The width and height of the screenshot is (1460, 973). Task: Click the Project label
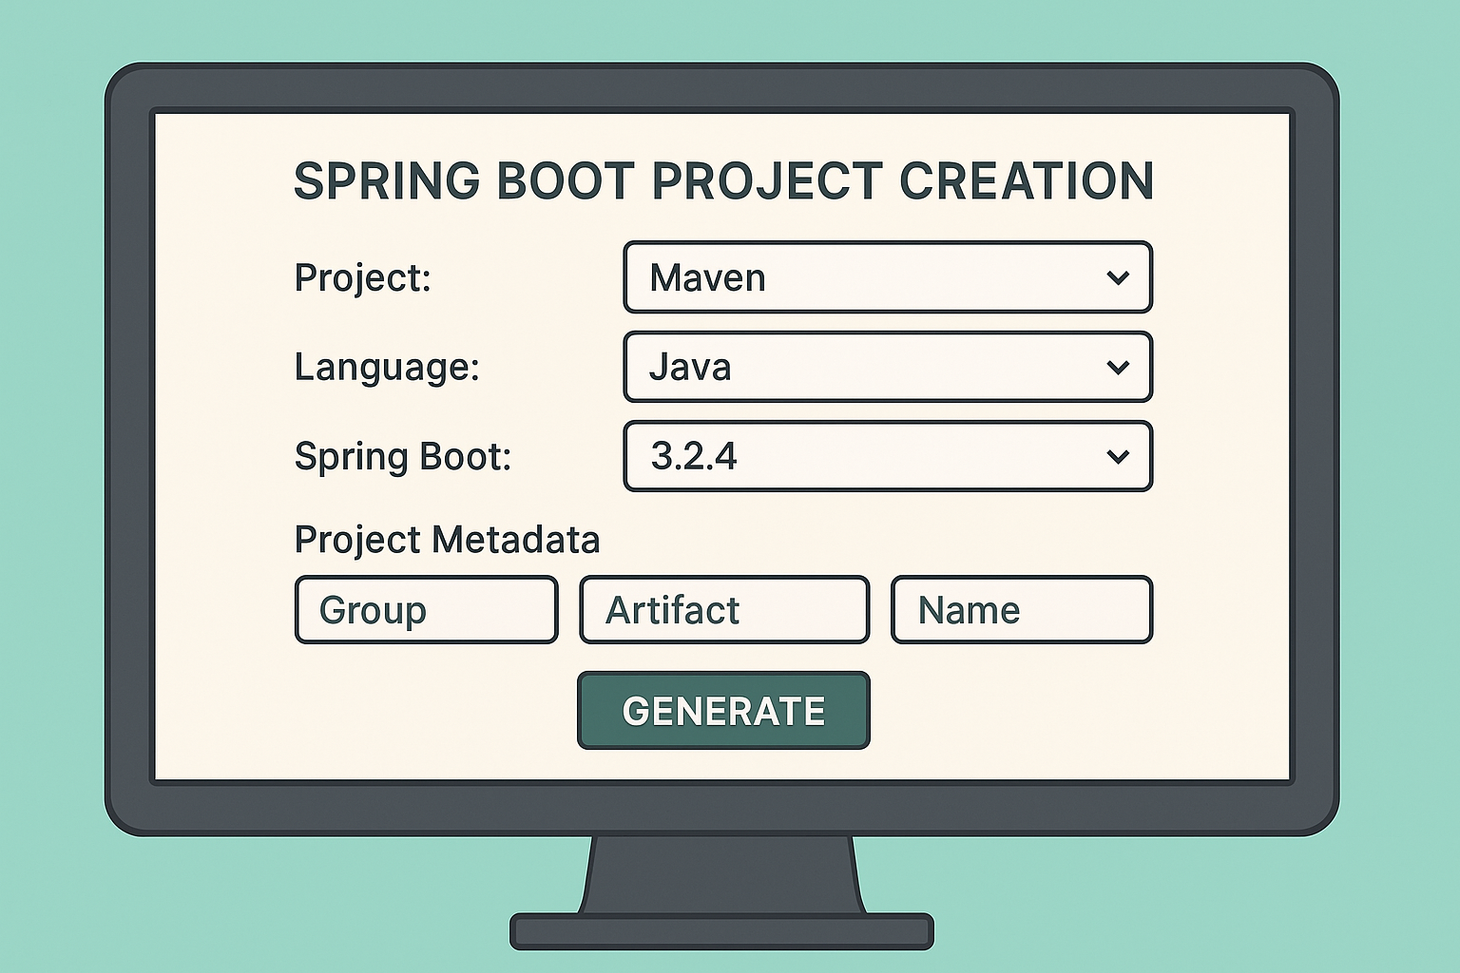363,278
